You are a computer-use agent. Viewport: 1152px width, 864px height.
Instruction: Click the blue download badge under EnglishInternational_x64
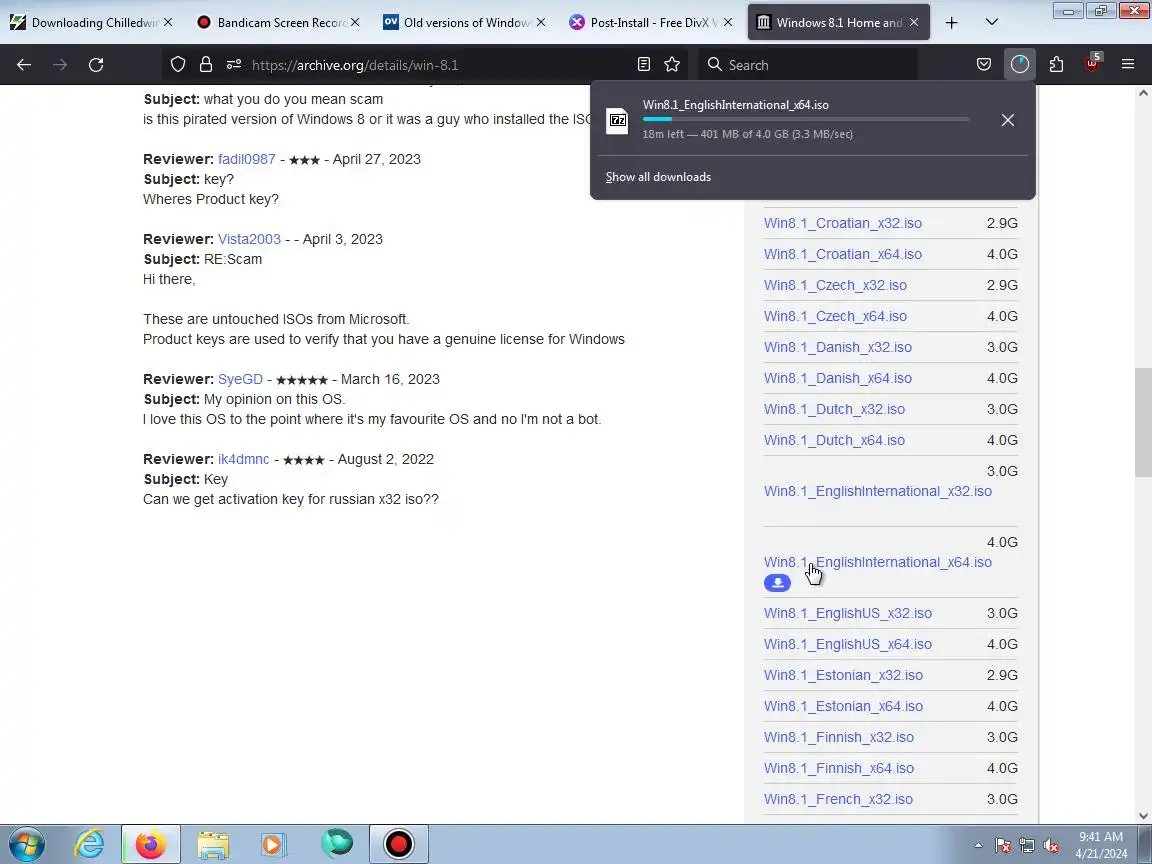pyautogui.click(x=777, y=583)
